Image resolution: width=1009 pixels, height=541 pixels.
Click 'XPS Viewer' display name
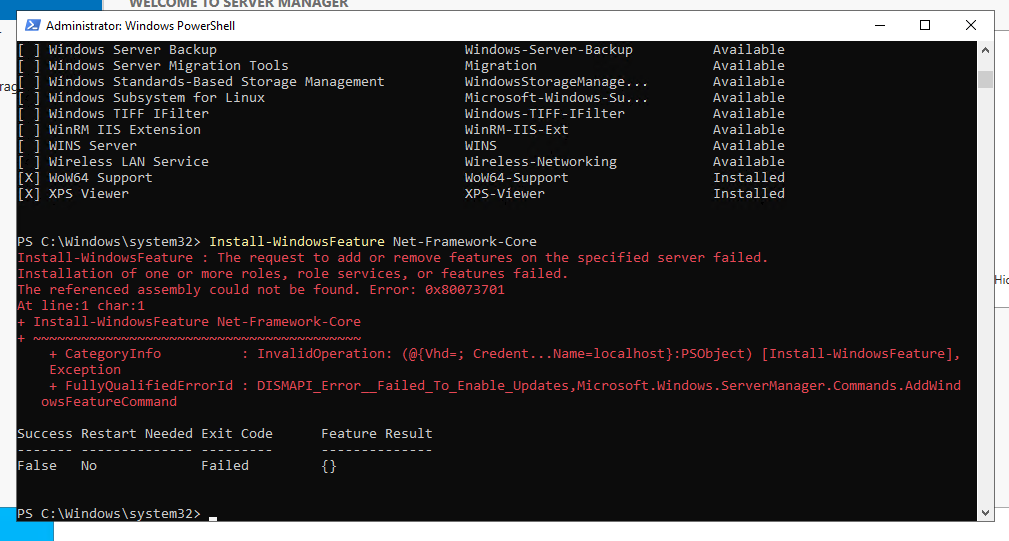pyautogui.click(x=89, y=194)
